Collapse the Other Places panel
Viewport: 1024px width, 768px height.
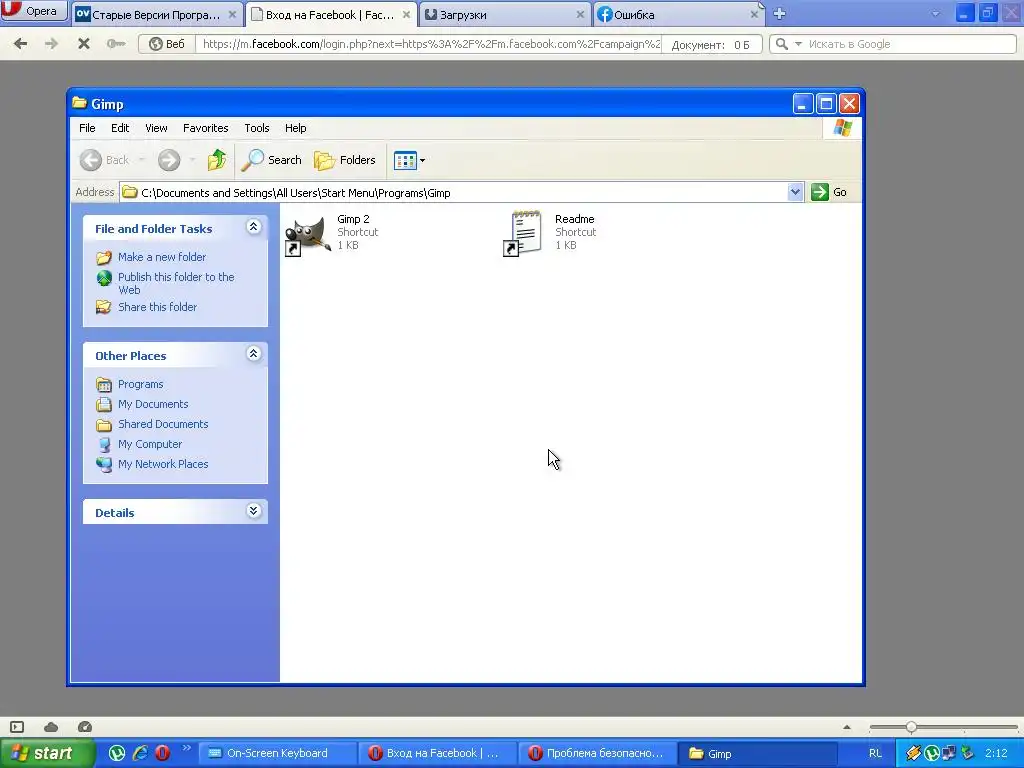(x=253, y=354)
